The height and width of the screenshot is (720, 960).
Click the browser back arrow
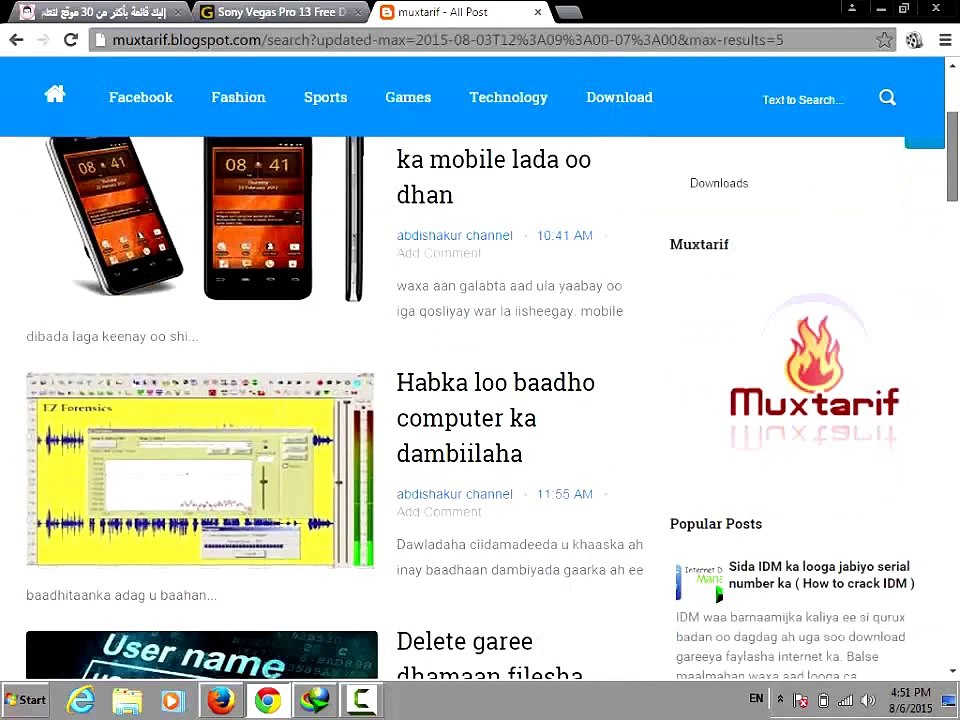tap(17, 40)
